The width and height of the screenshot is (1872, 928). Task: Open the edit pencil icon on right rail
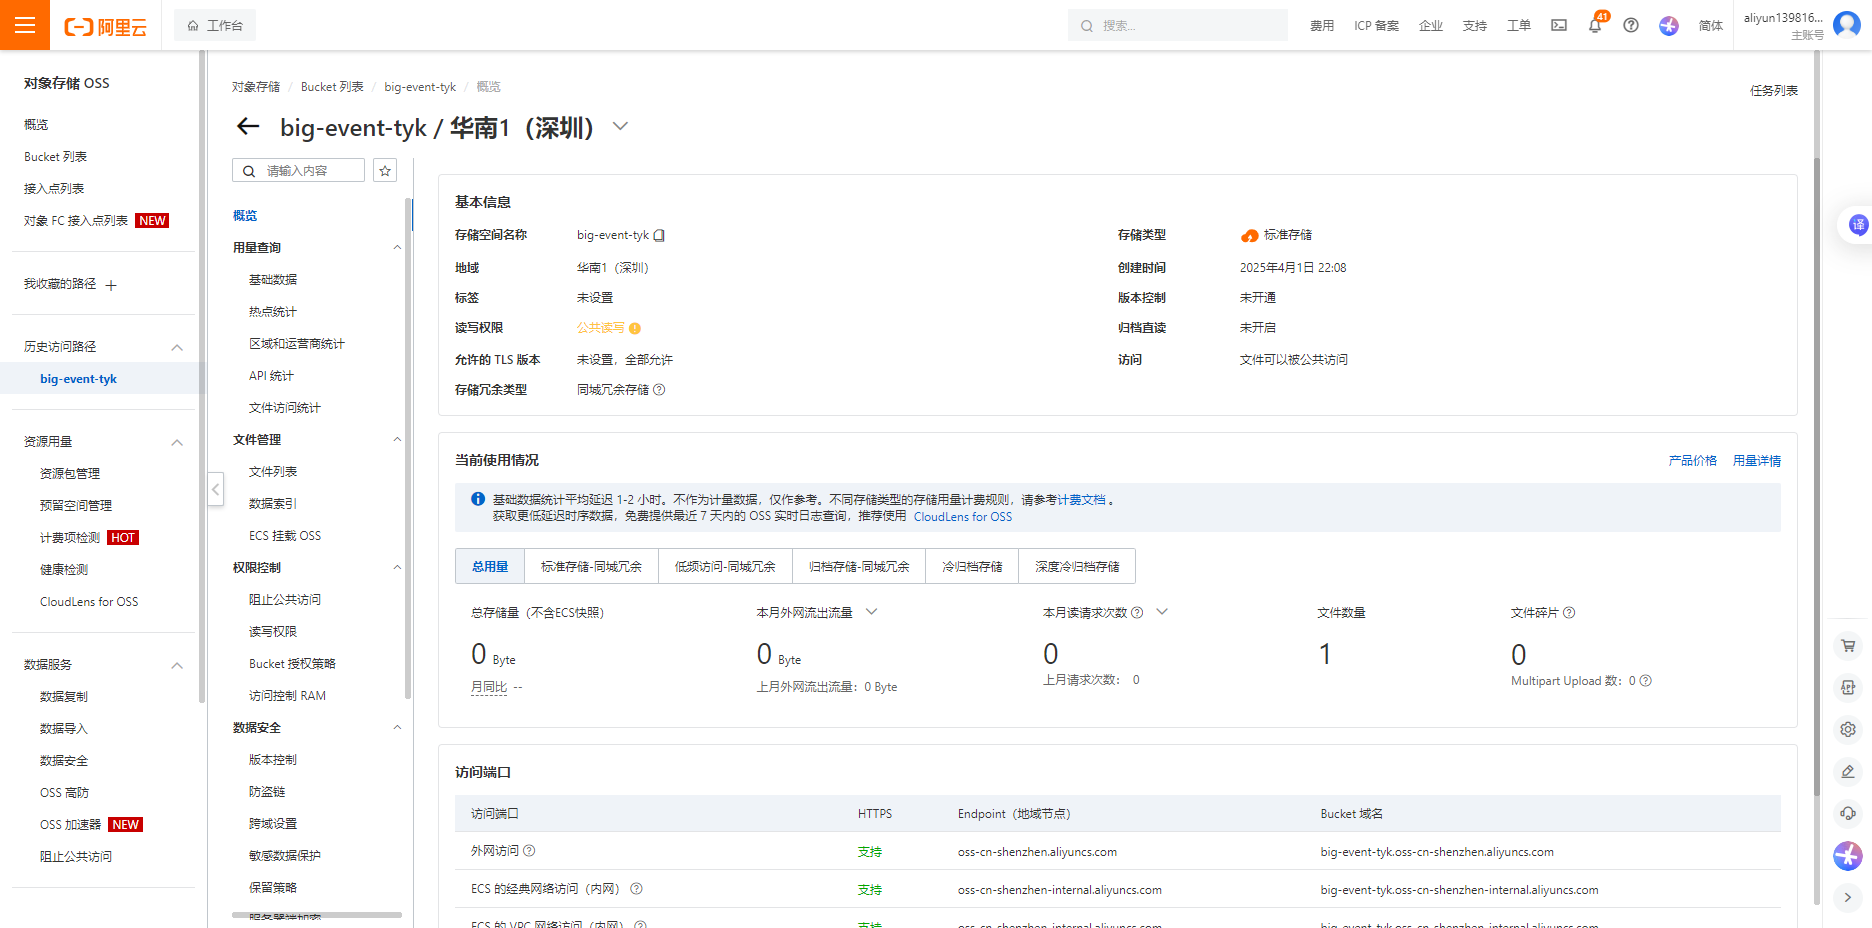tap(1848, 771)
